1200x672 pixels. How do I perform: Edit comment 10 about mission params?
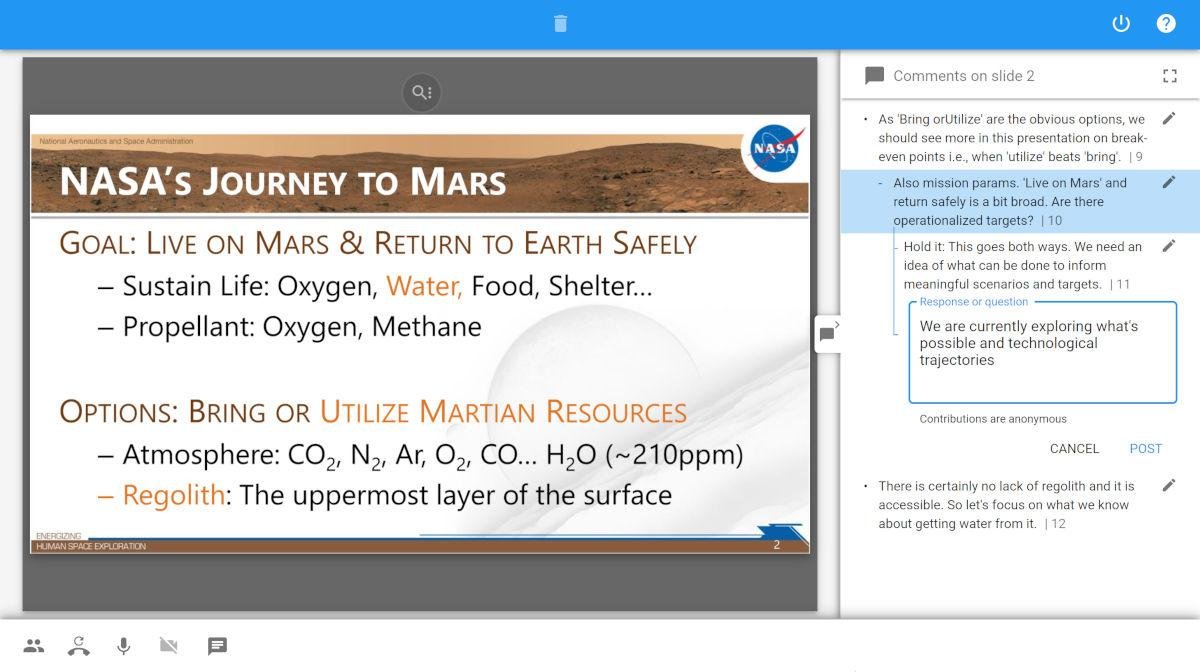pos(1169,182)
